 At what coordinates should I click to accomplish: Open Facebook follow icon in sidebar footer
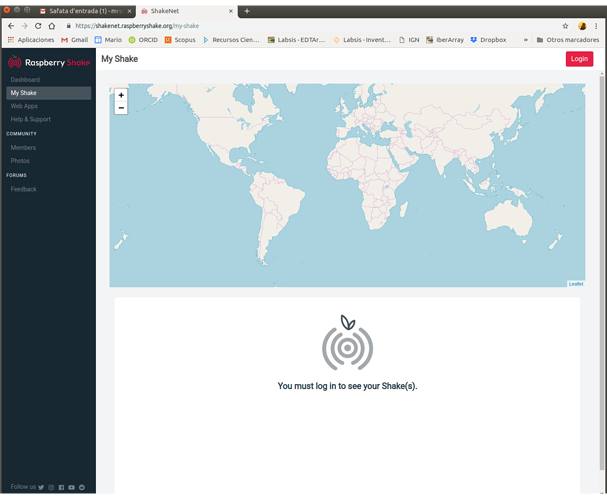61,487
